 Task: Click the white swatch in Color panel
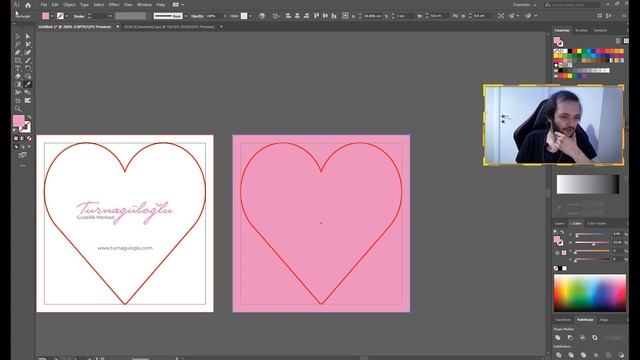564,268
